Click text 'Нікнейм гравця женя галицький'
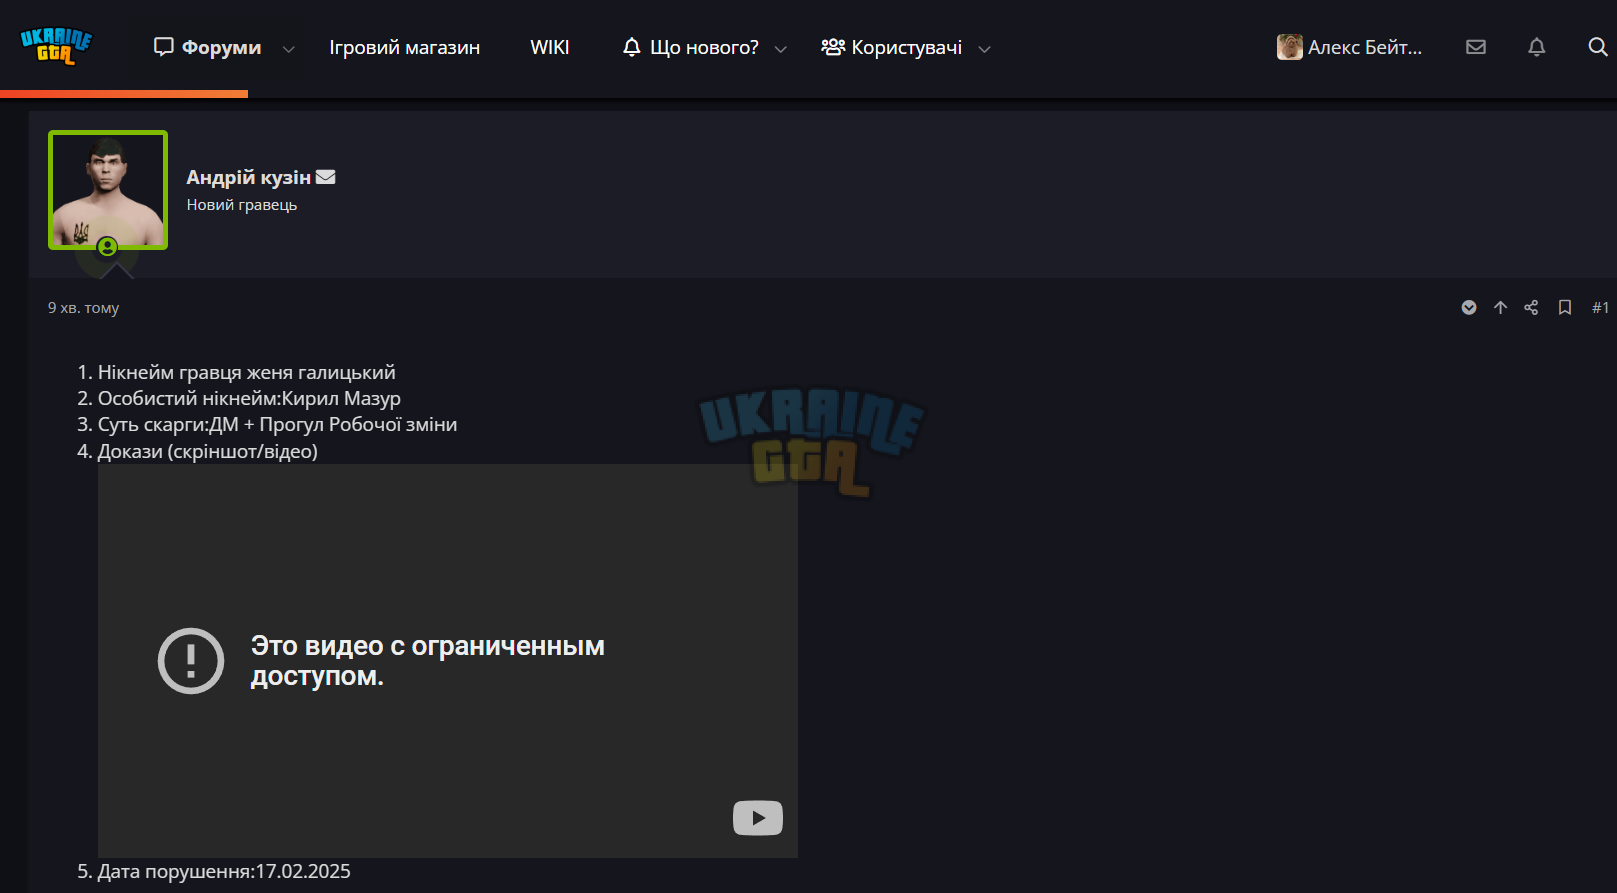Screen dimensions: 1617x893 (x=247, y=372)
